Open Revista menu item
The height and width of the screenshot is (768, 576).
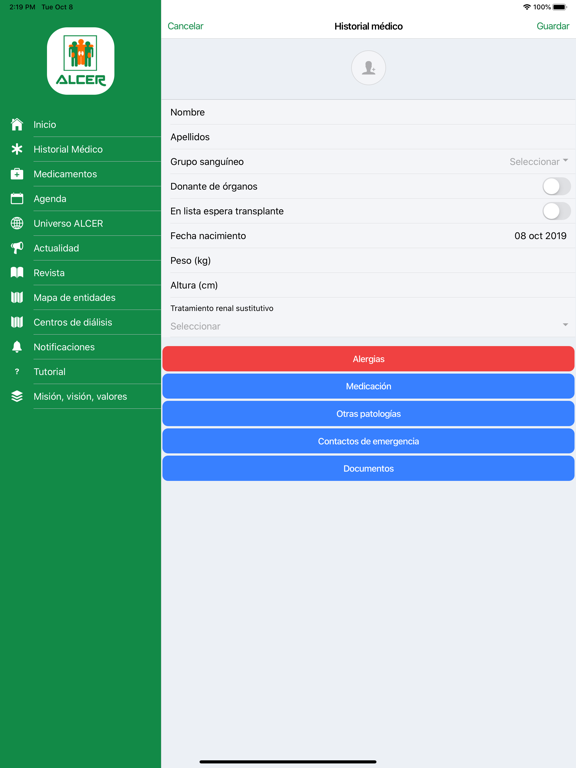pos(49,273)
